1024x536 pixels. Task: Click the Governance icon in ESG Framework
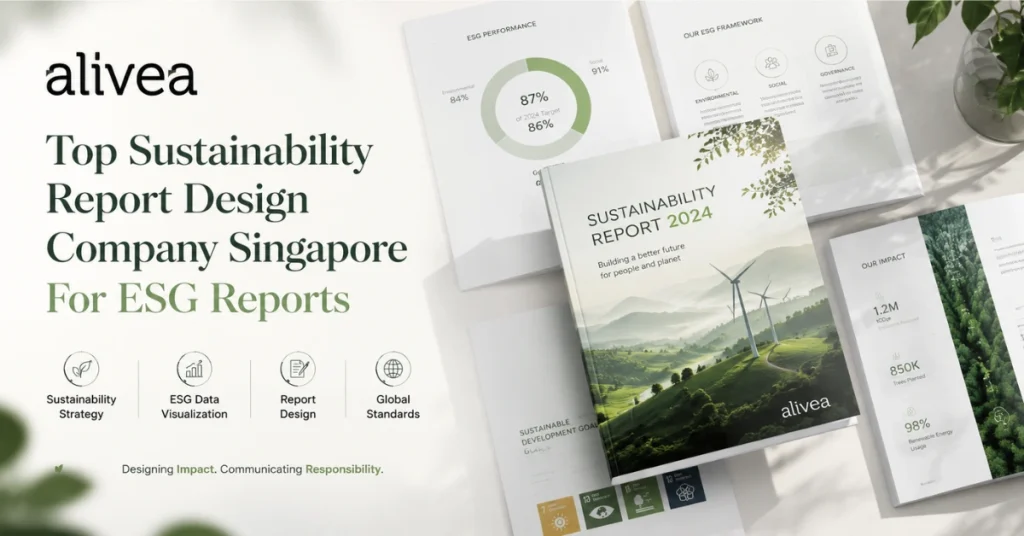coord(831,50)
